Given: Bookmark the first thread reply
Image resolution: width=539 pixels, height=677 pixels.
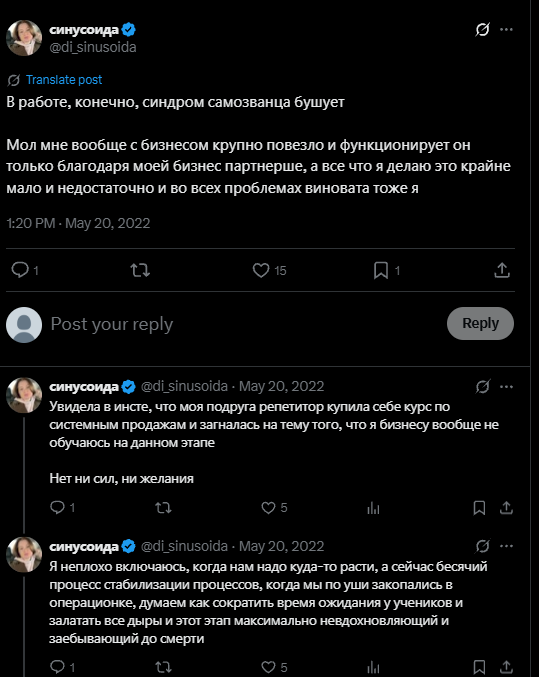Looking at the screenshot, I should [x=479, y=508].
